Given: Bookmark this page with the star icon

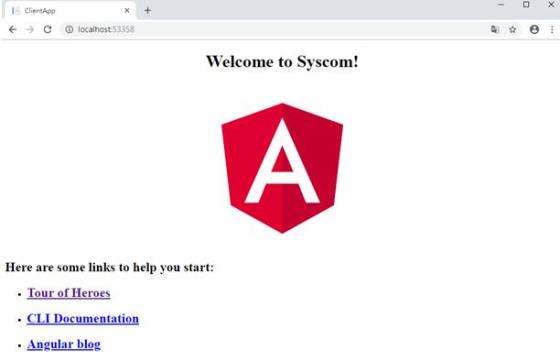Looking at the screenshot, I should coord(512,29).
